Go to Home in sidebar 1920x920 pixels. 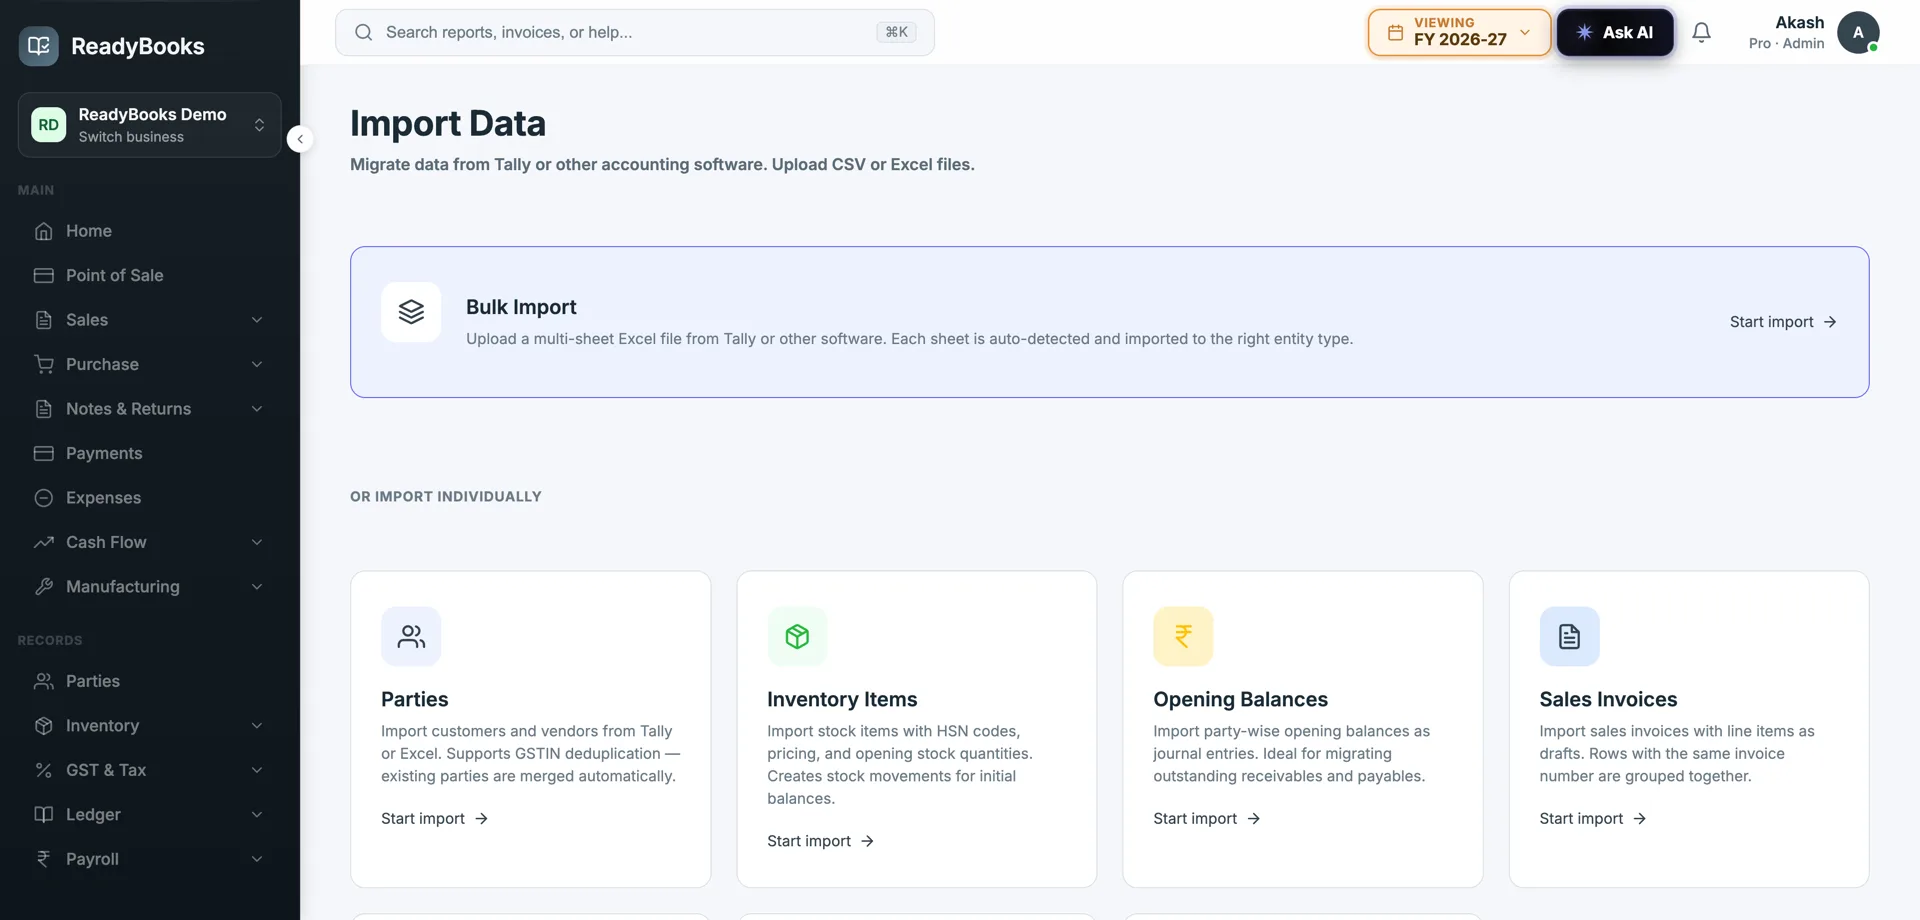150,231
